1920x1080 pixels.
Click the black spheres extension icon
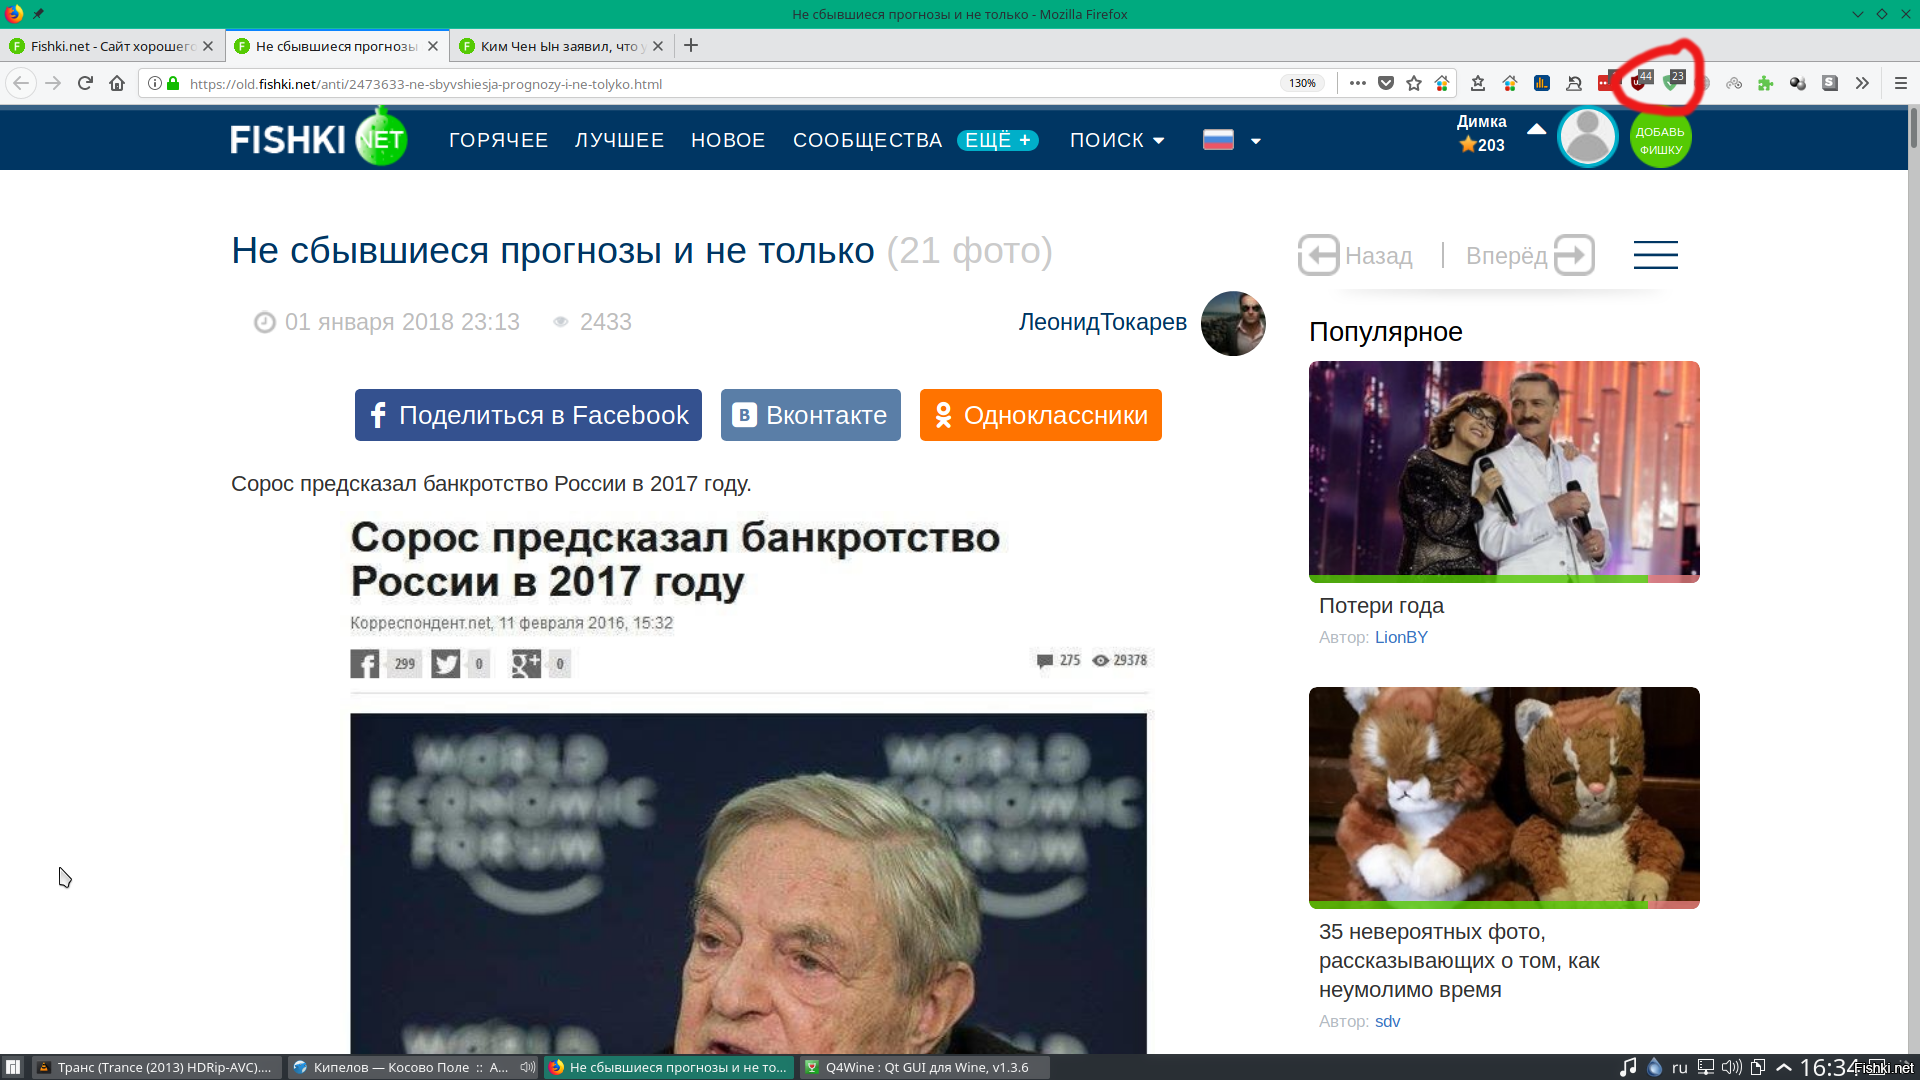coord(1798,83)
